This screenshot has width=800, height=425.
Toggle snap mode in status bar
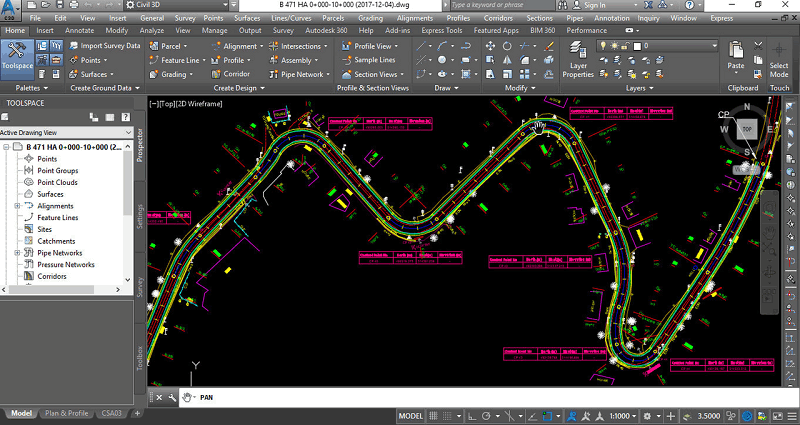pyautogui.click(x=447, y=416)
